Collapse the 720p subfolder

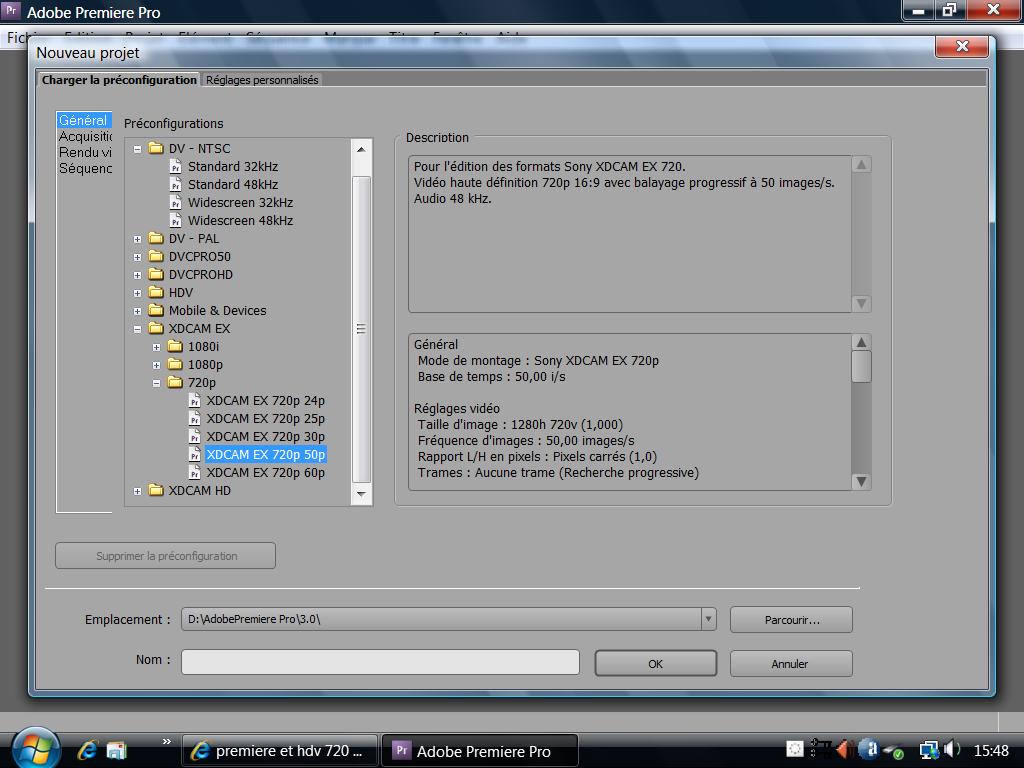157,383
